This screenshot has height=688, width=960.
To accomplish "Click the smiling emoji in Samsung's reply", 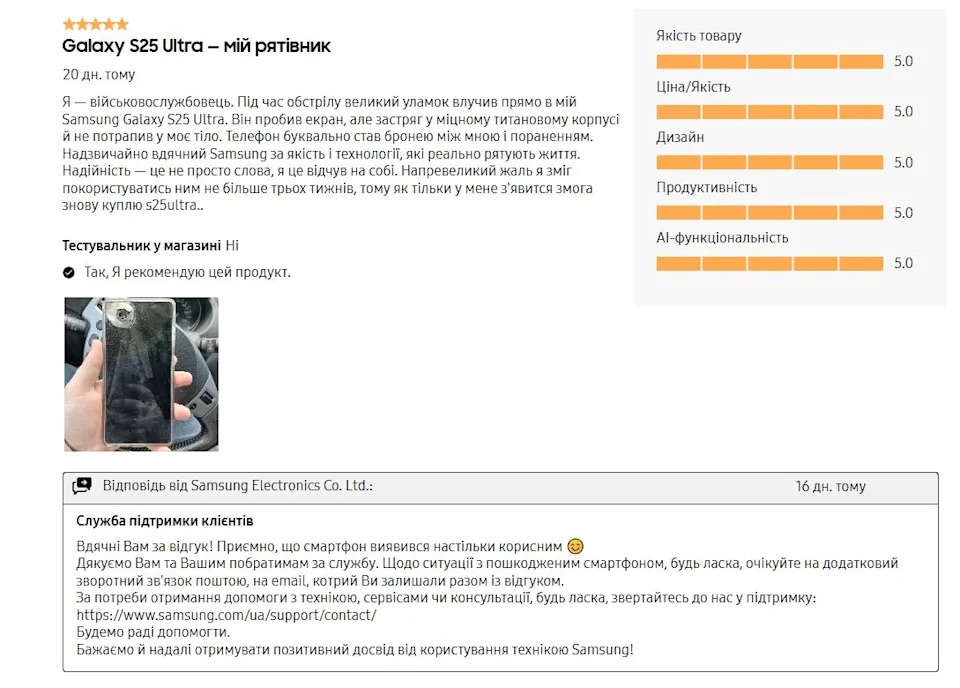I will point(575,547).
